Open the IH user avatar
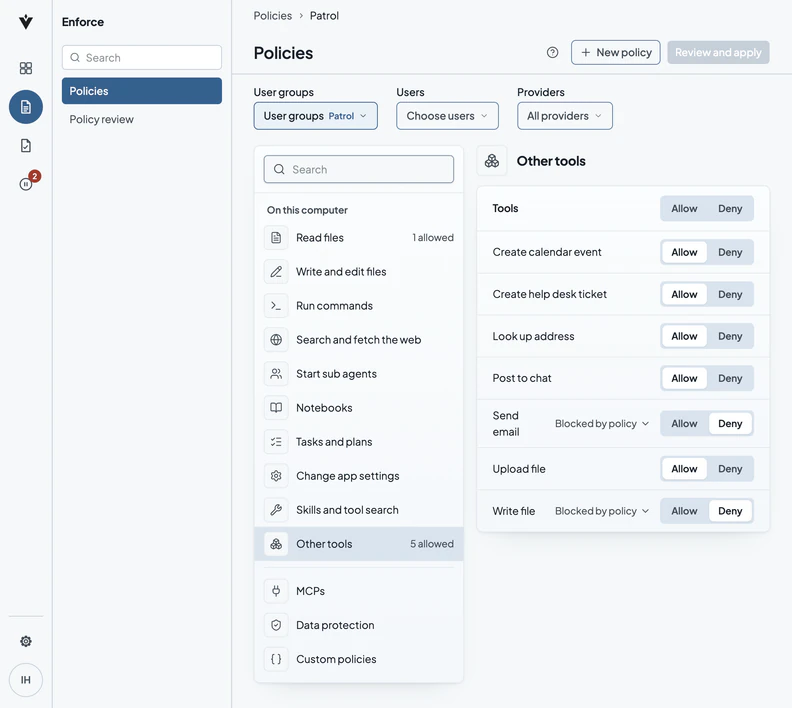Screen dimensions: 792x708 click(x=26, y=680)
